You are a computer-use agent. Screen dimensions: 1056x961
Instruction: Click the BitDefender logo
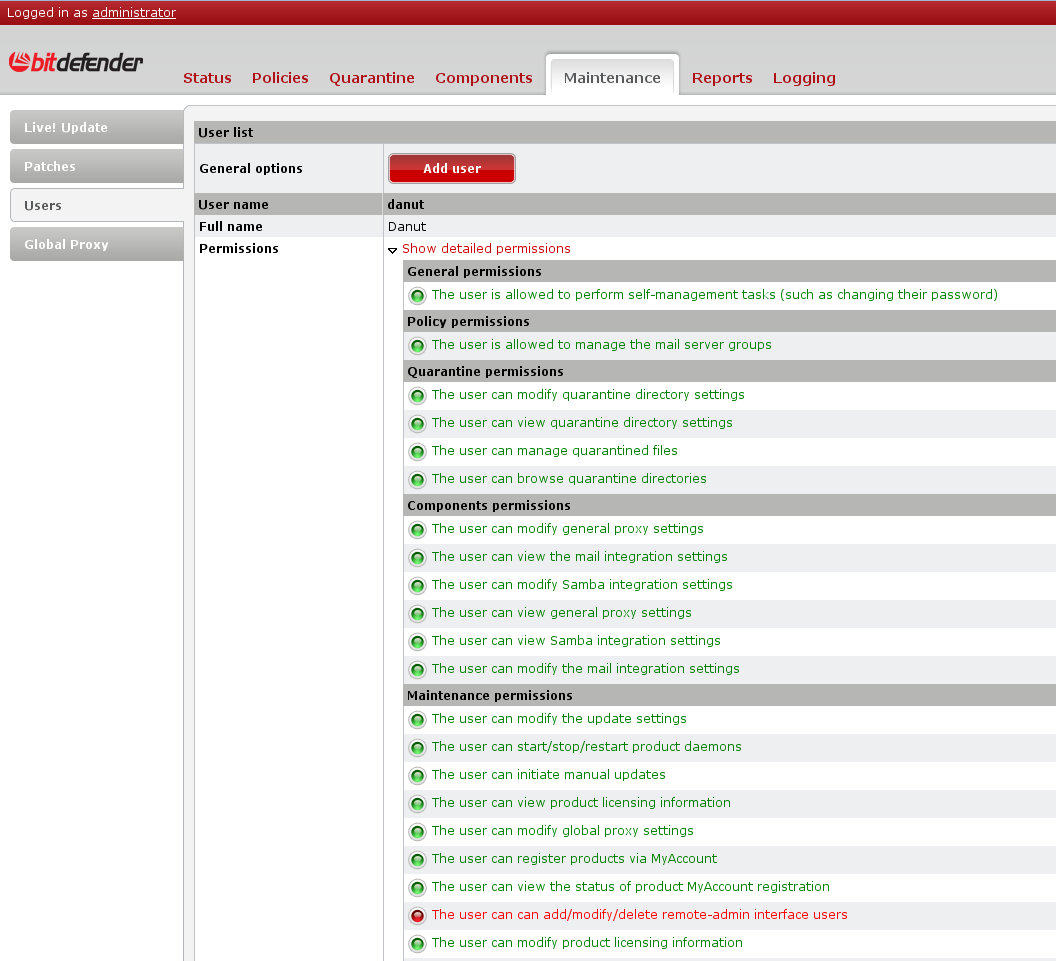[x=76, y=62]
